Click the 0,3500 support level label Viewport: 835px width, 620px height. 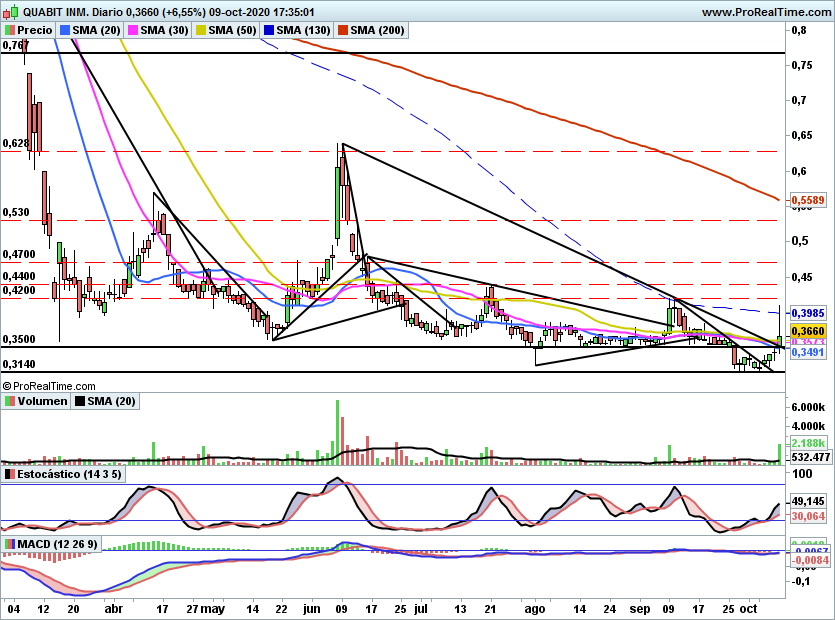tap(19, 339)
